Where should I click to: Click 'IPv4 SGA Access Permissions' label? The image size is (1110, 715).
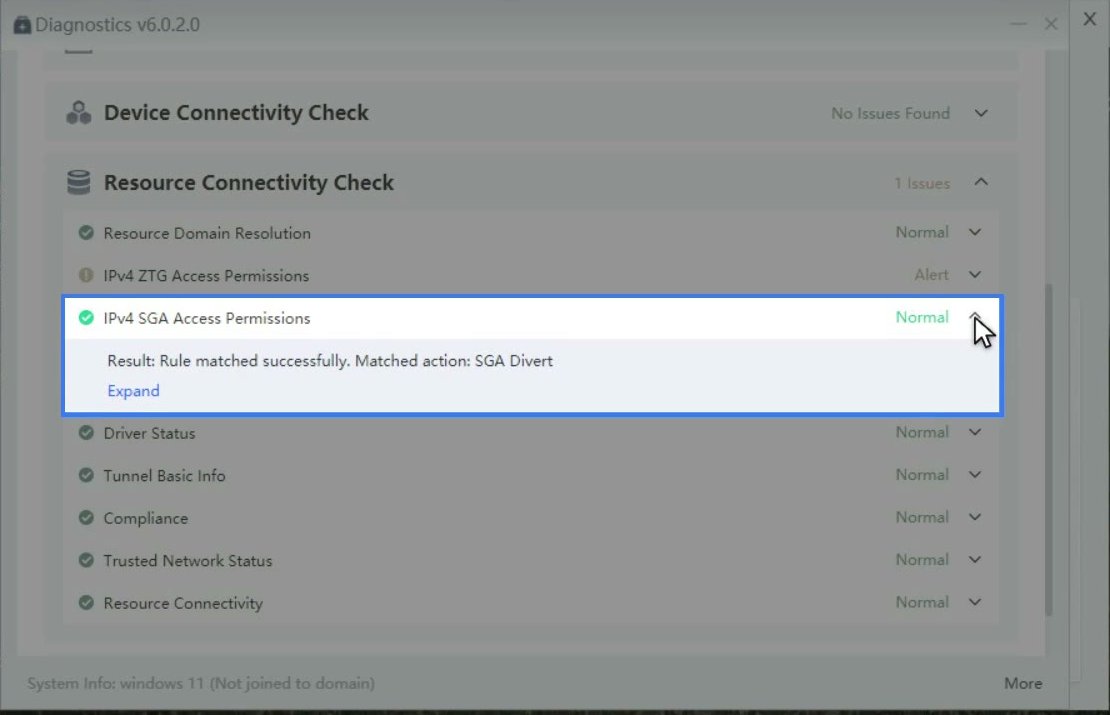click(x=207, y=318)
